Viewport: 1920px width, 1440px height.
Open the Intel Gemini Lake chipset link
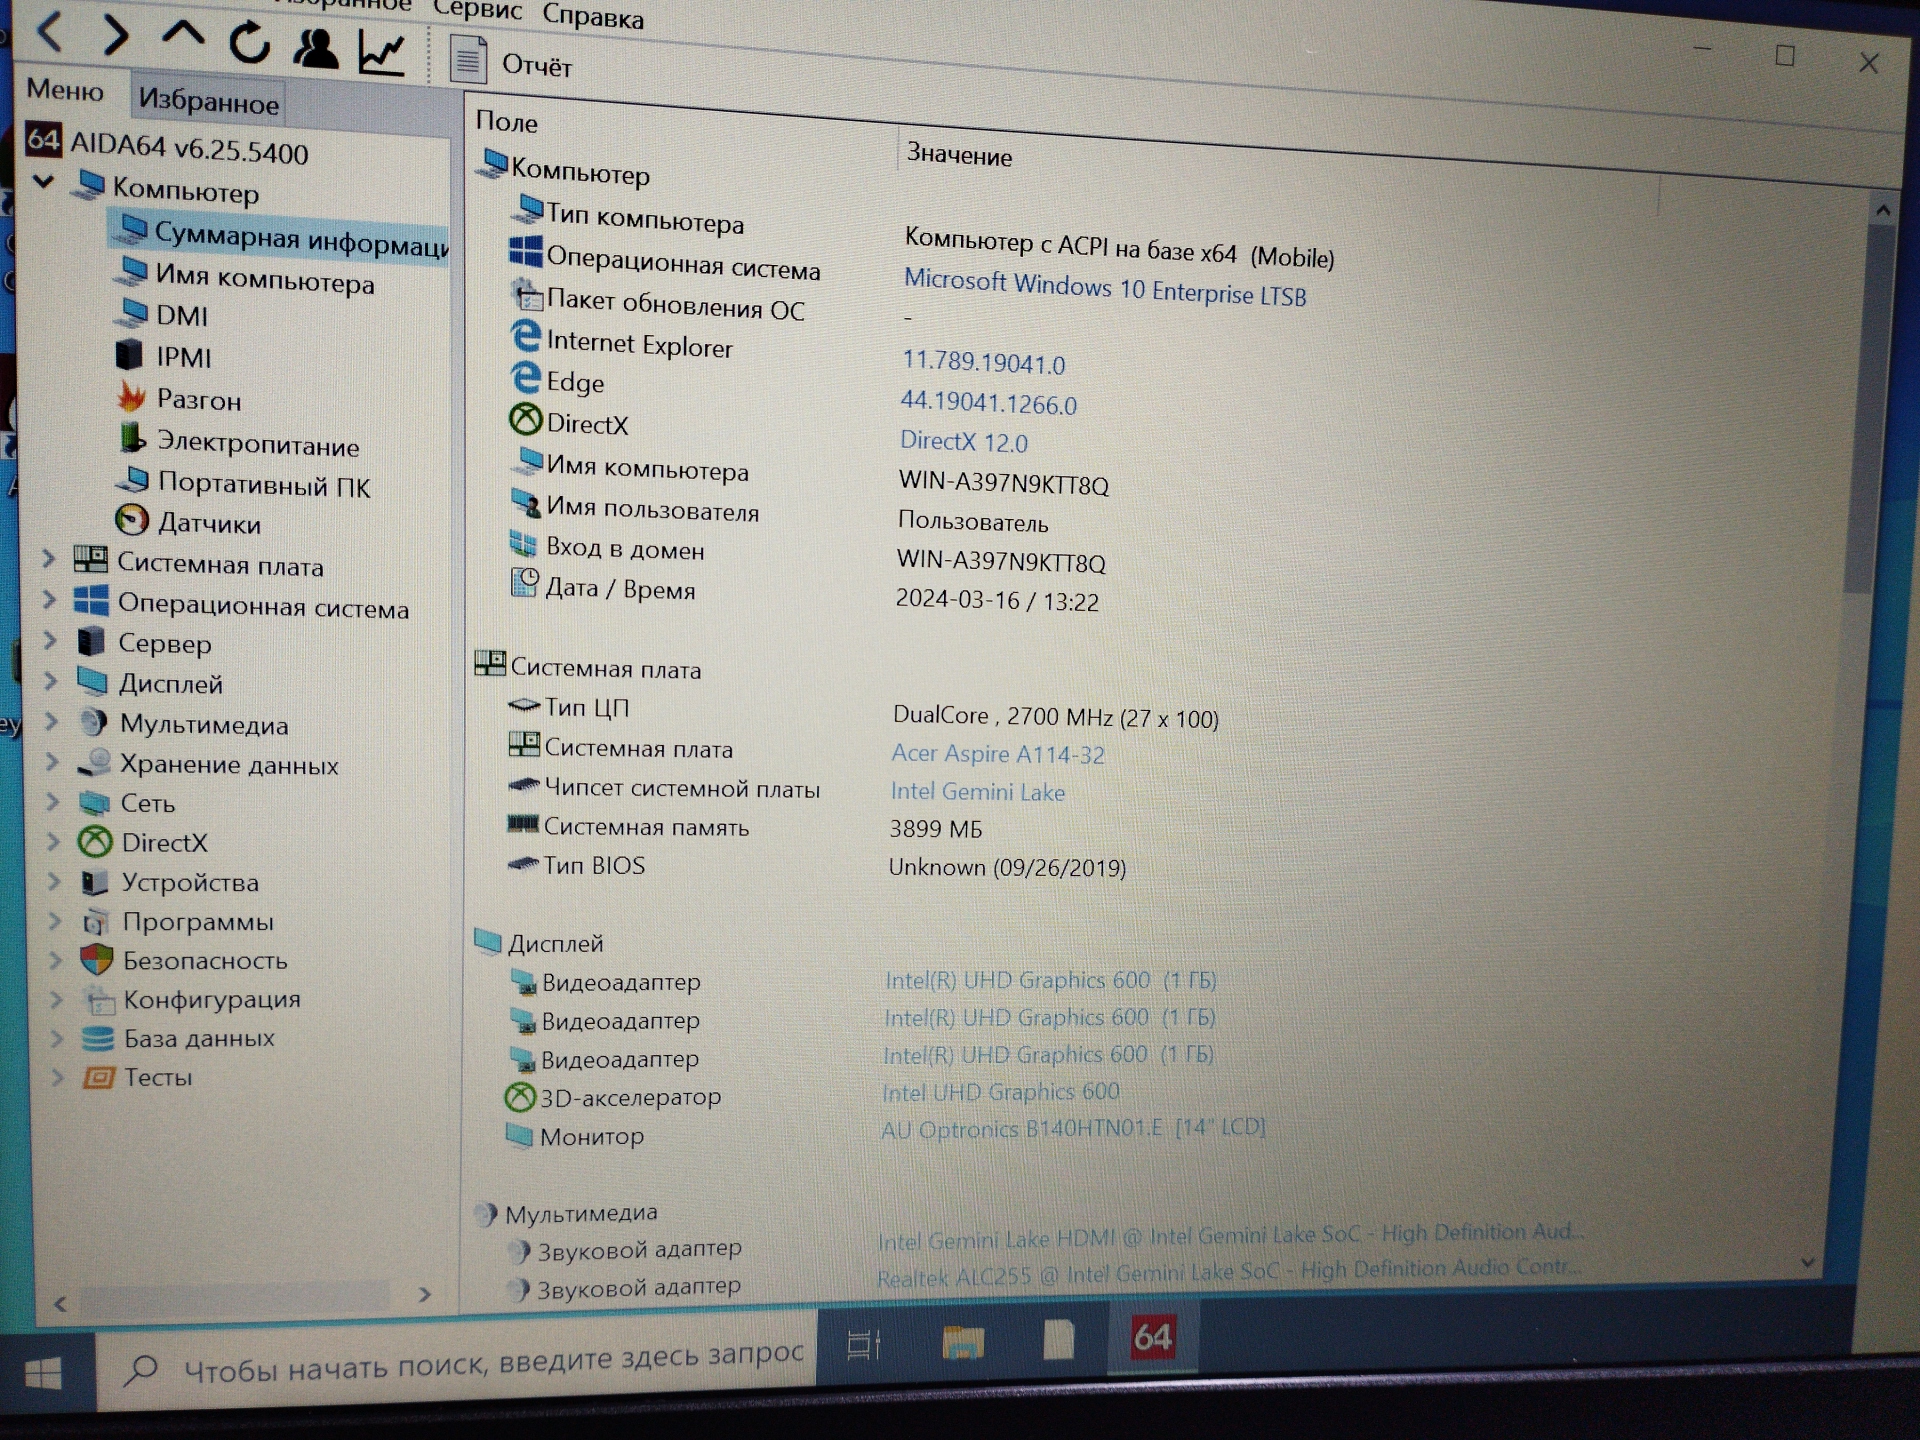pos(978,792)
